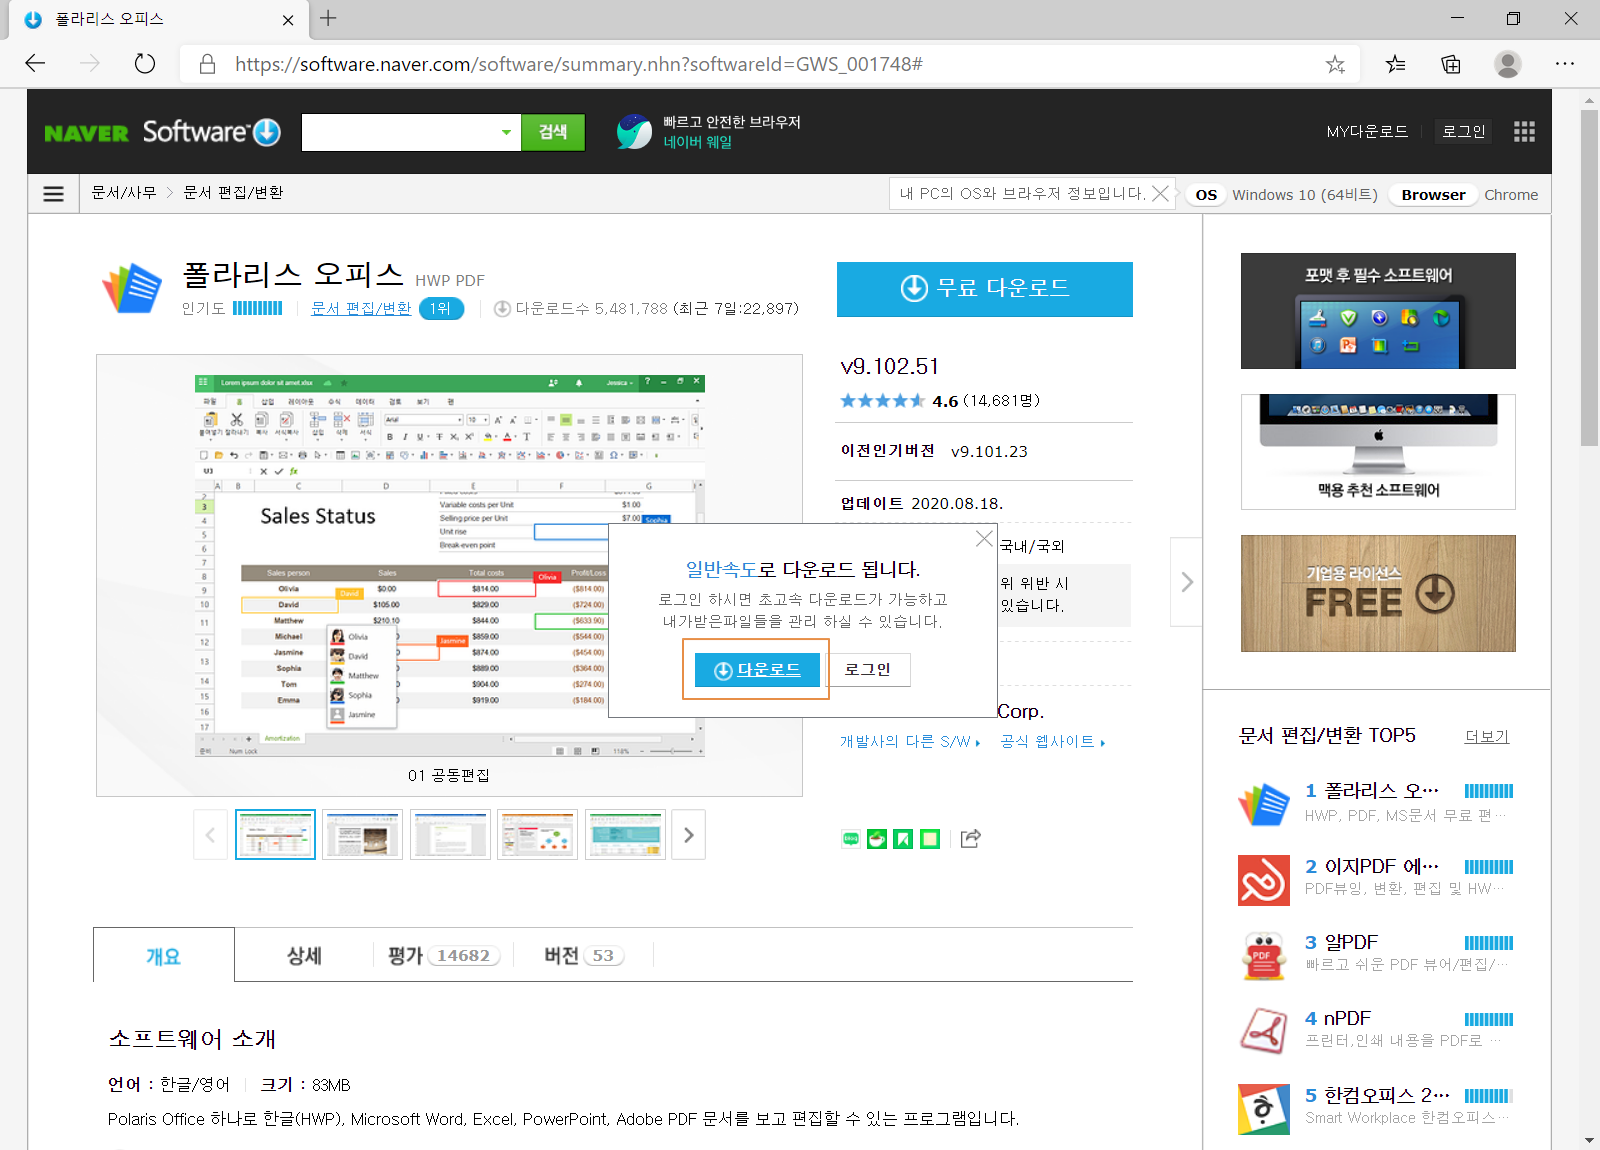
Task: Share to Naver Blog icon
Action: (x=850, y=839)
